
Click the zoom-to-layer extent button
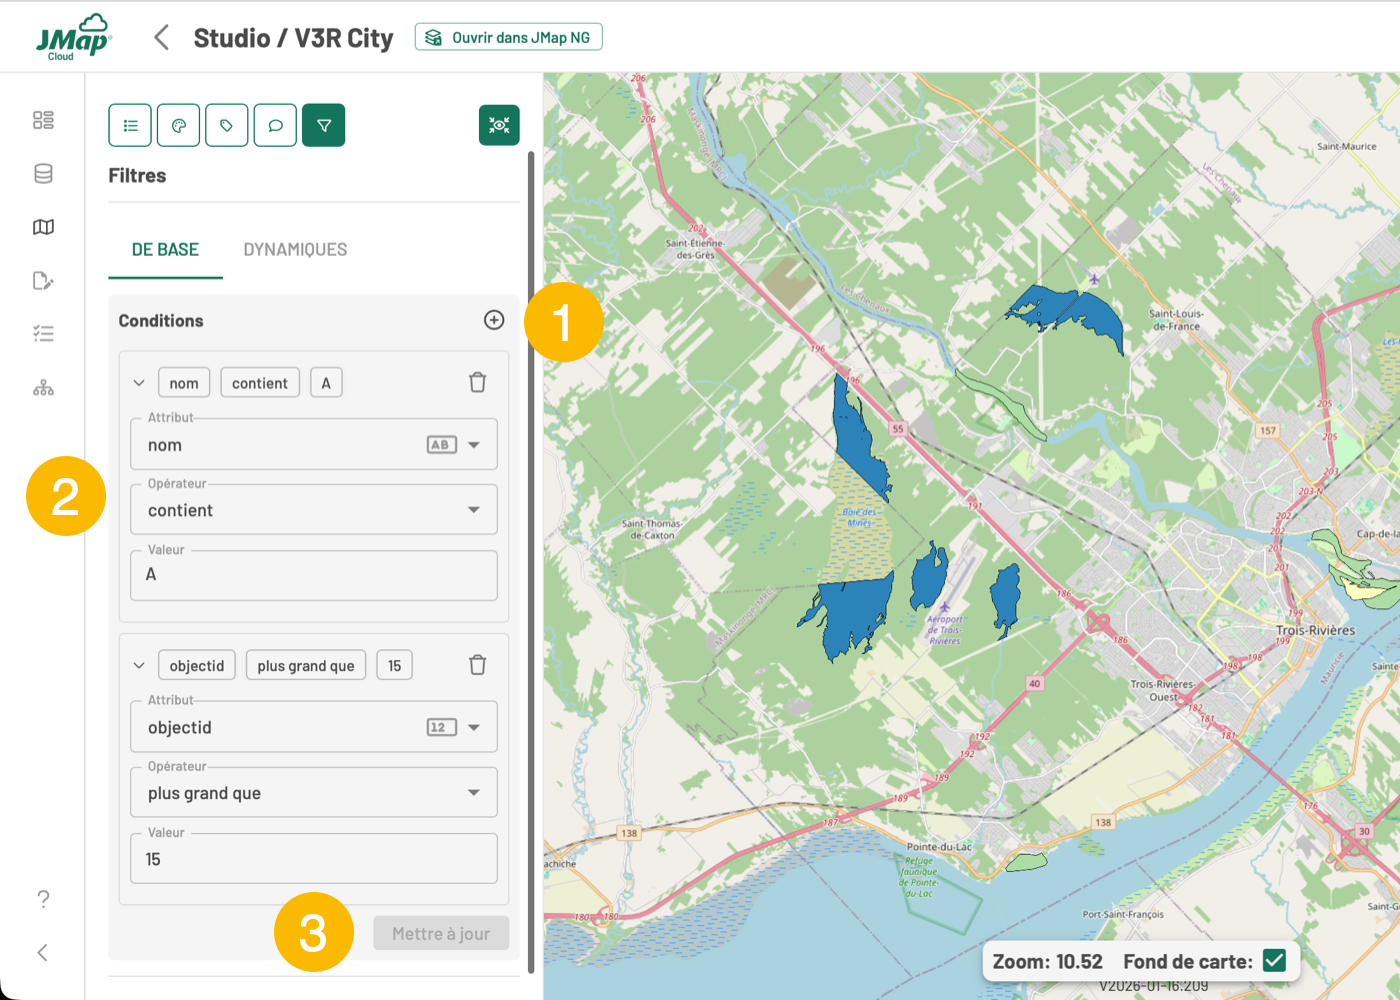(x=499, y=125)
